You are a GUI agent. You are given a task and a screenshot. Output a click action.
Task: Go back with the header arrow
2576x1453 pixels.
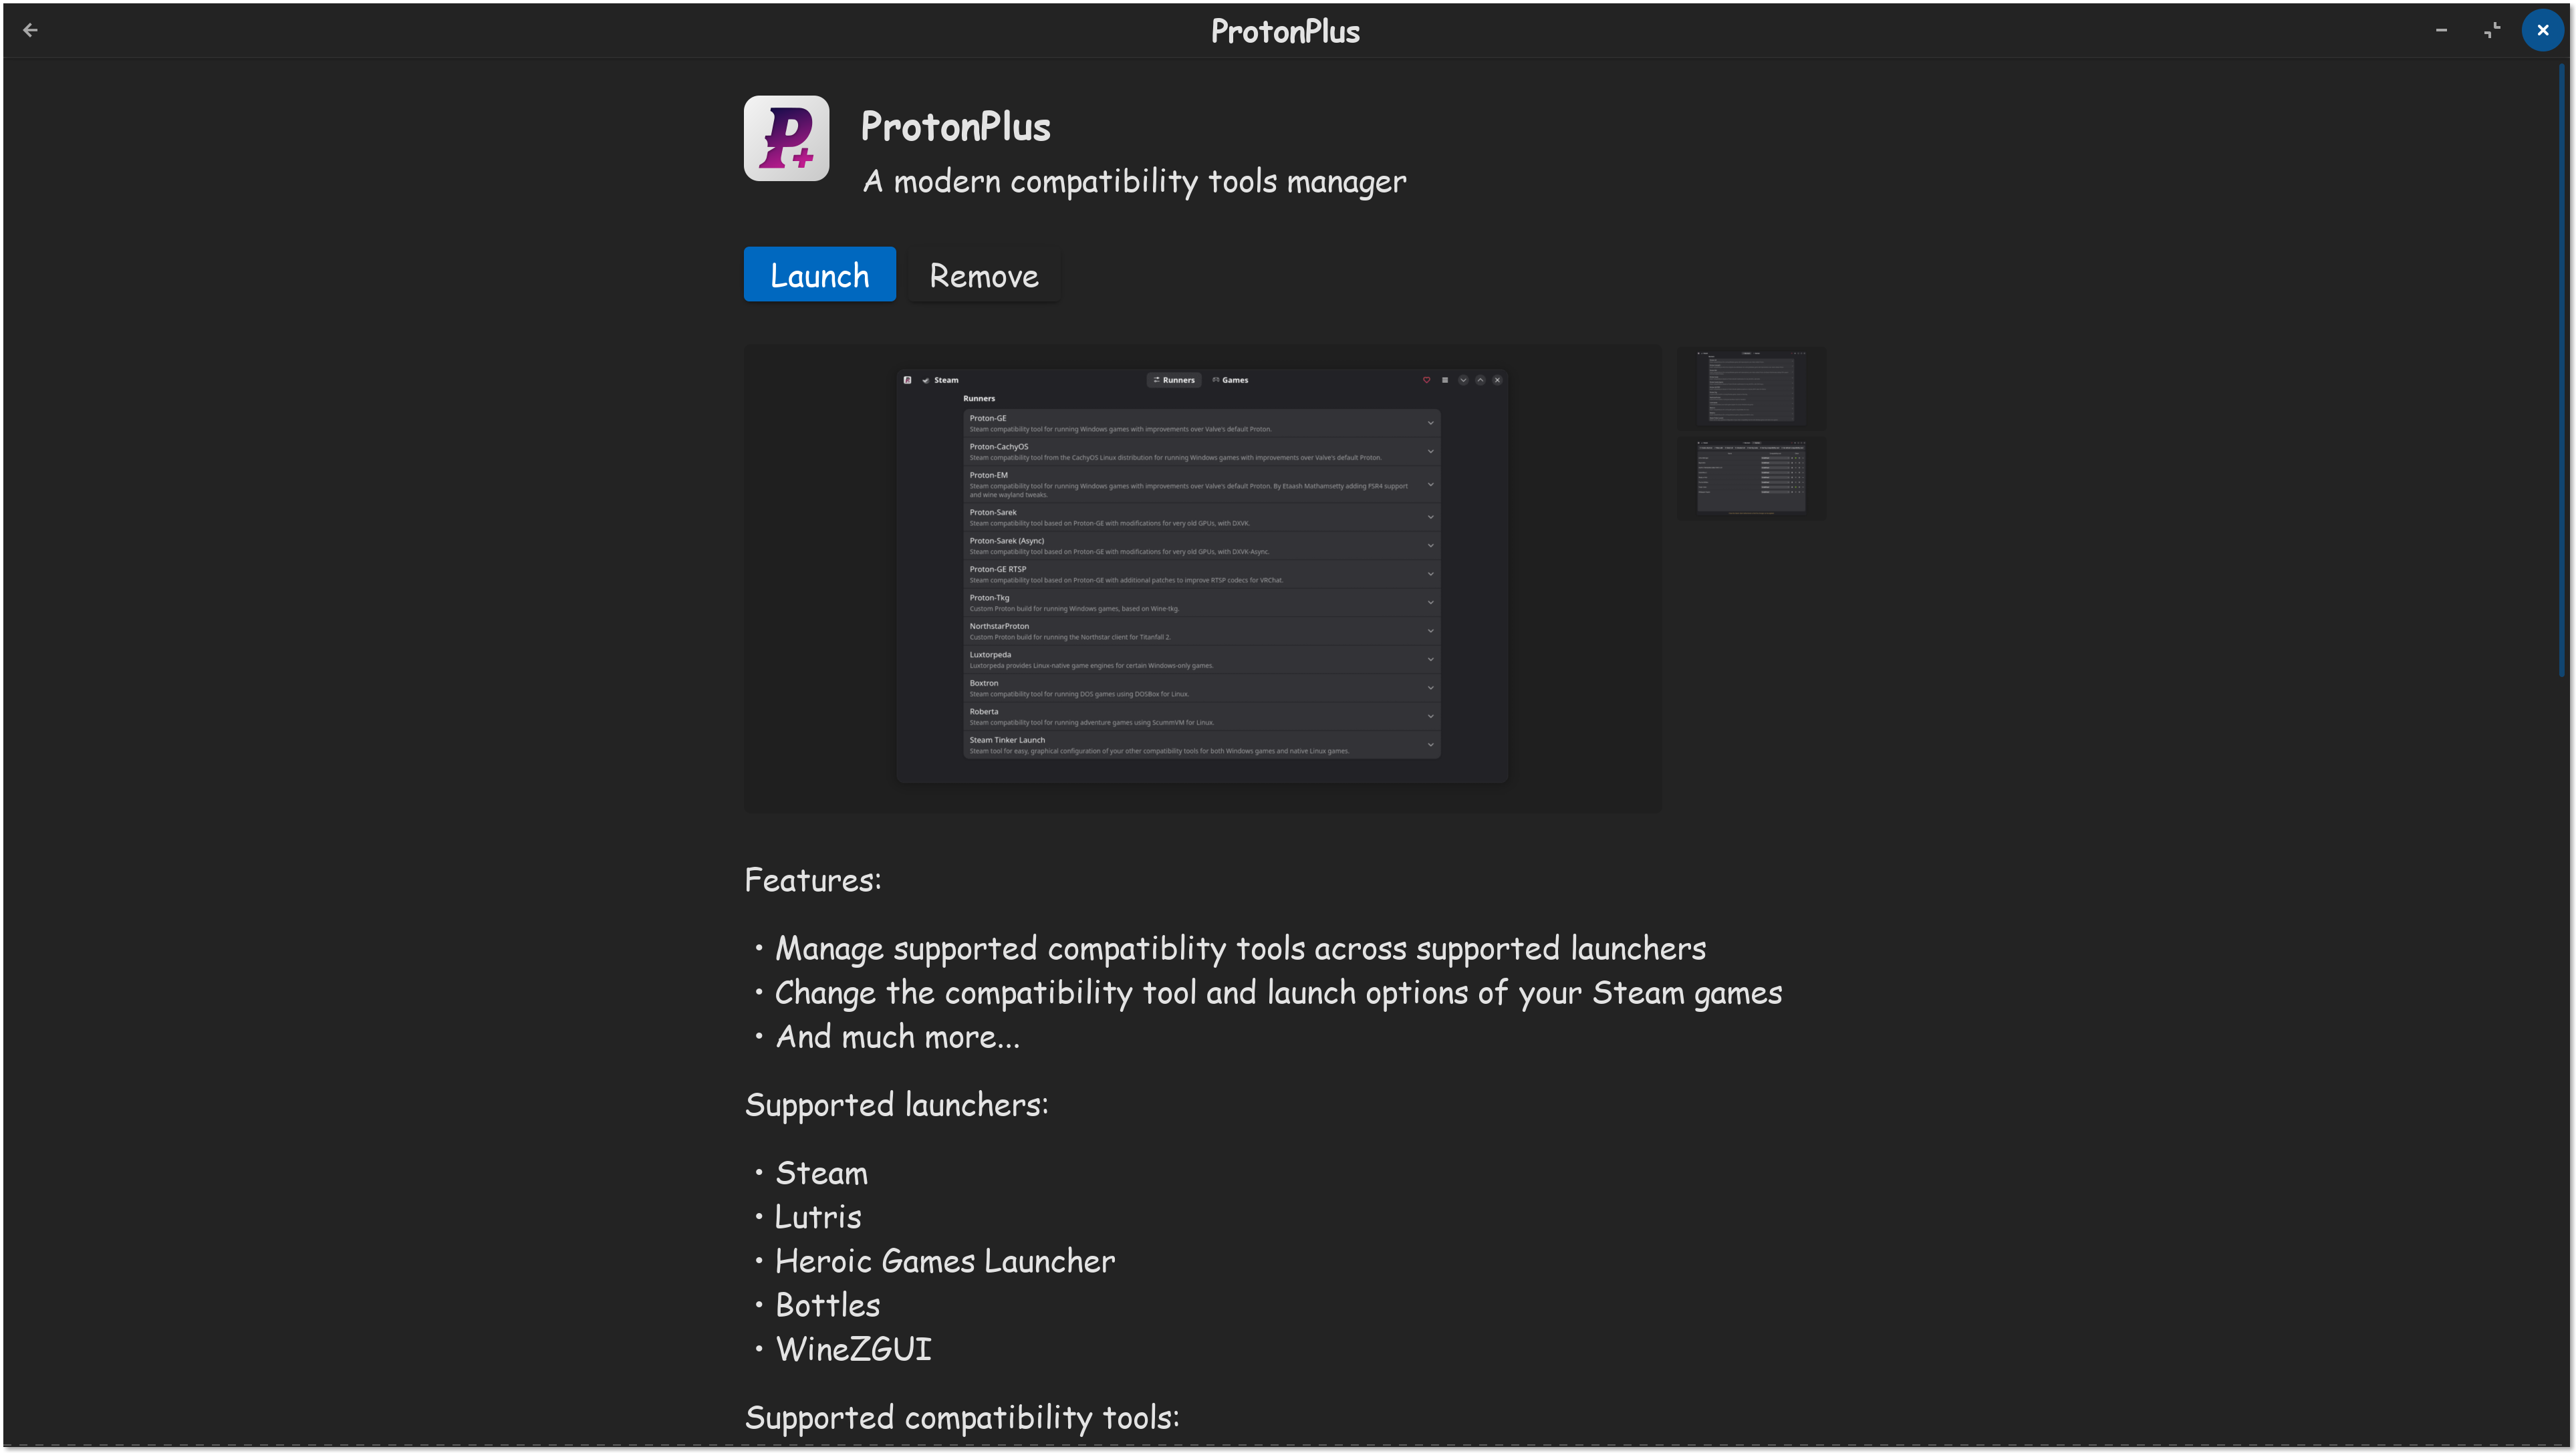(30, 30)
